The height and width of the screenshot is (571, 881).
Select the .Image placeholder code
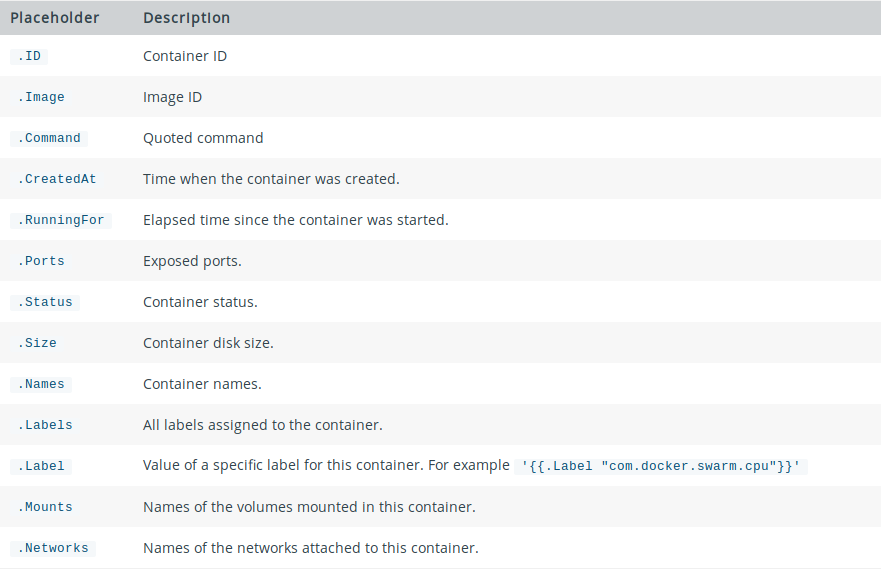[40, 97]
